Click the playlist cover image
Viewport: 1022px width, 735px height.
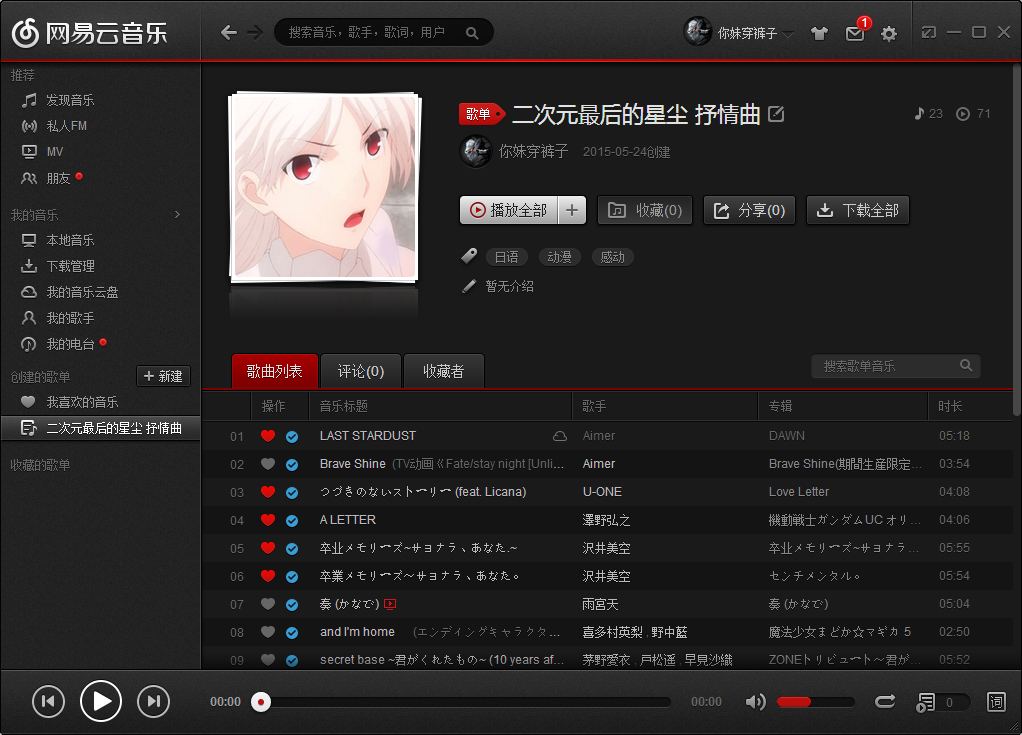(324, 187)
